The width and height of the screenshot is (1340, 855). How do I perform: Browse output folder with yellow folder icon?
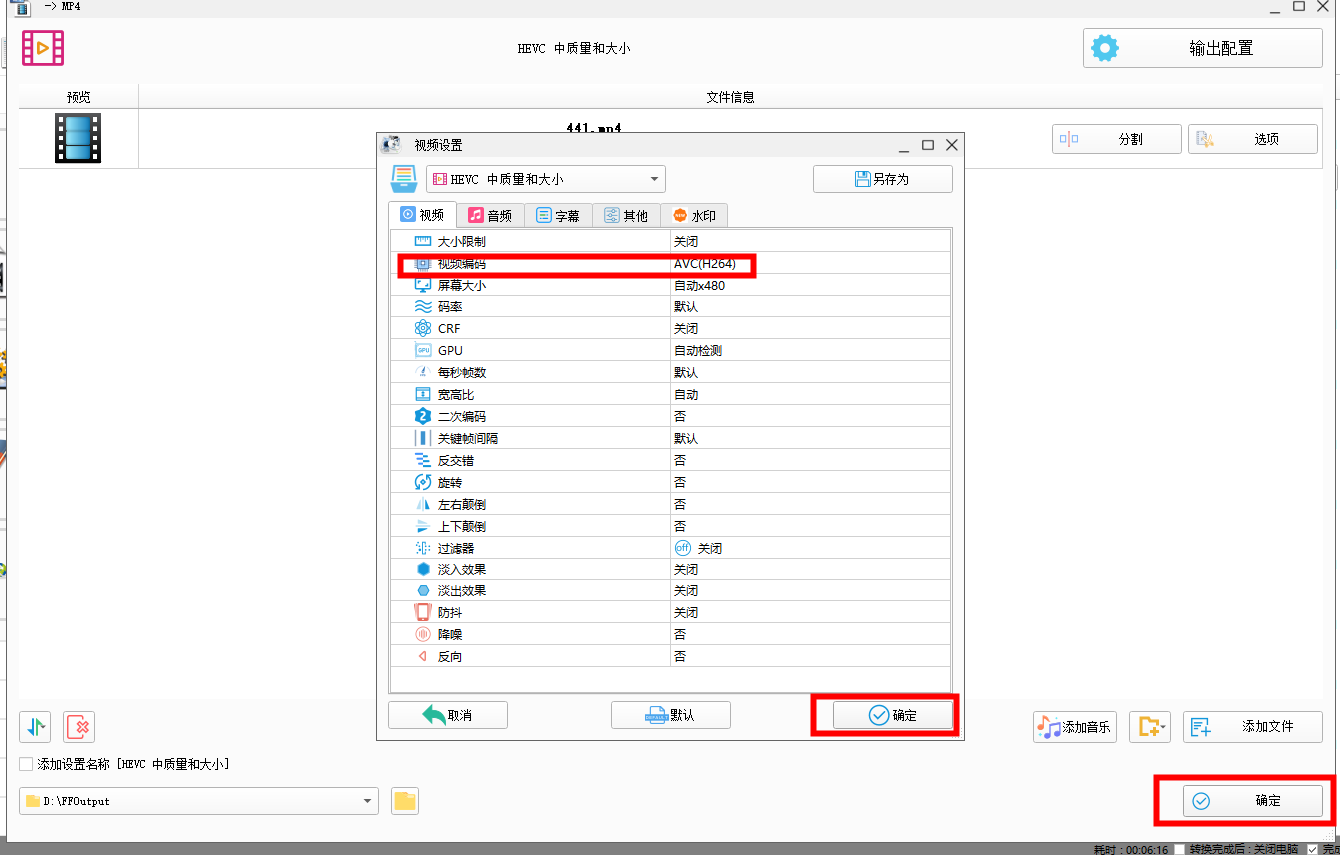click(405, 801)
